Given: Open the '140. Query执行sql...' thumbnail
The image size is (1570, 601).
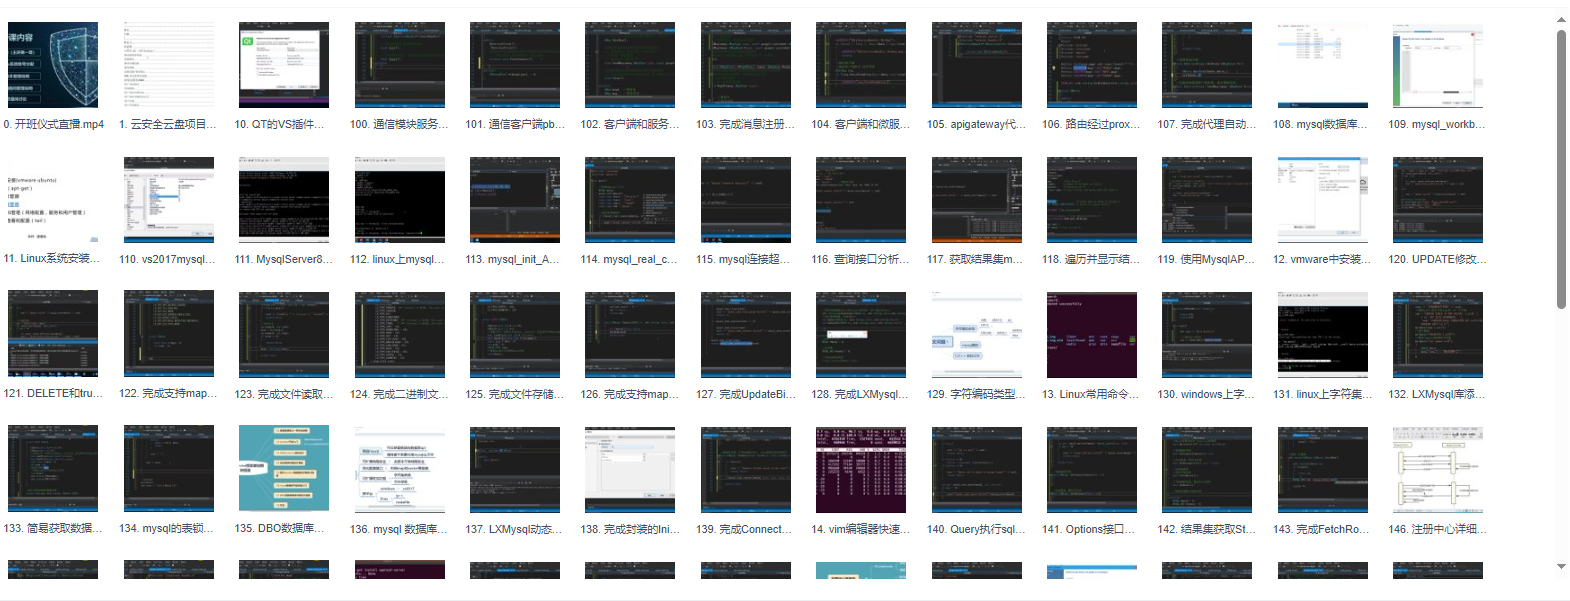Looking at the screenshot, I should pyautogui.click(x=977, y=470).
